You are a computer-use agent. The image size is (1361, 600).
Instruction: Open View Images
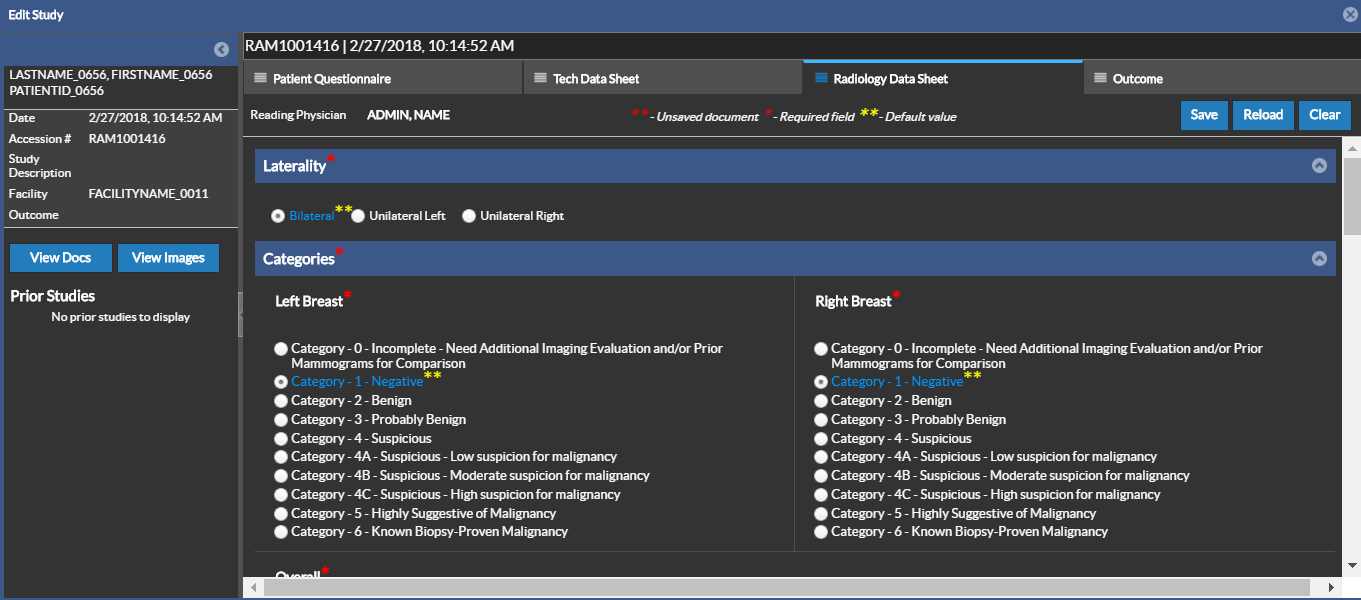(168, 258)
